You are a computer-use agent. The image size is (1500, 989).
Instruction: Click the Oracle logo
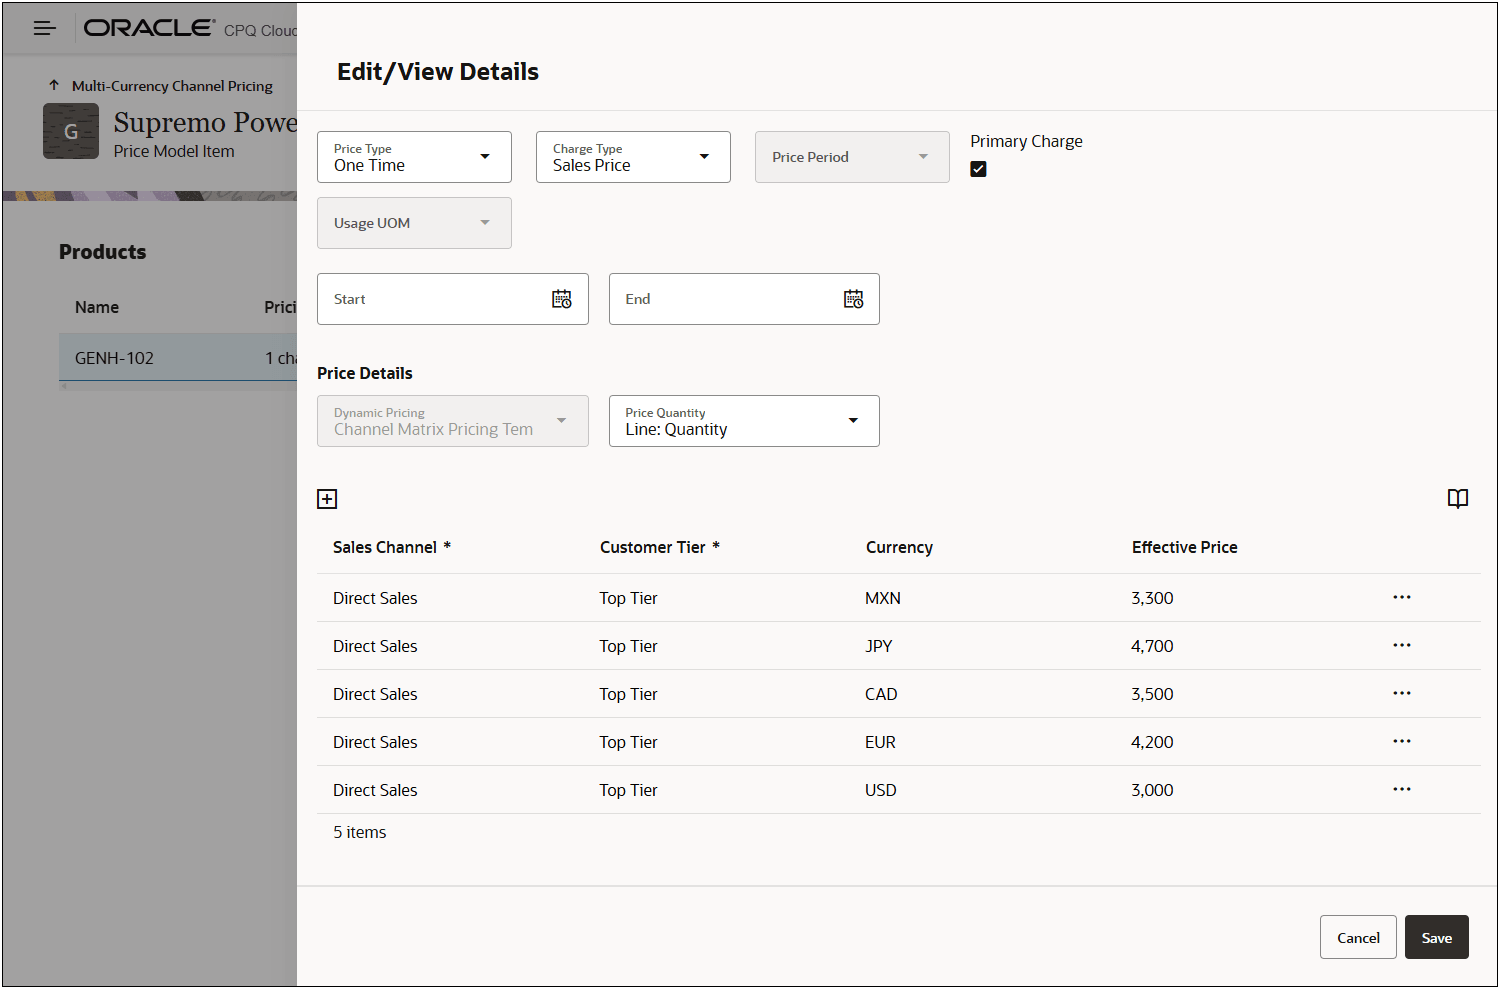(149, 28)
